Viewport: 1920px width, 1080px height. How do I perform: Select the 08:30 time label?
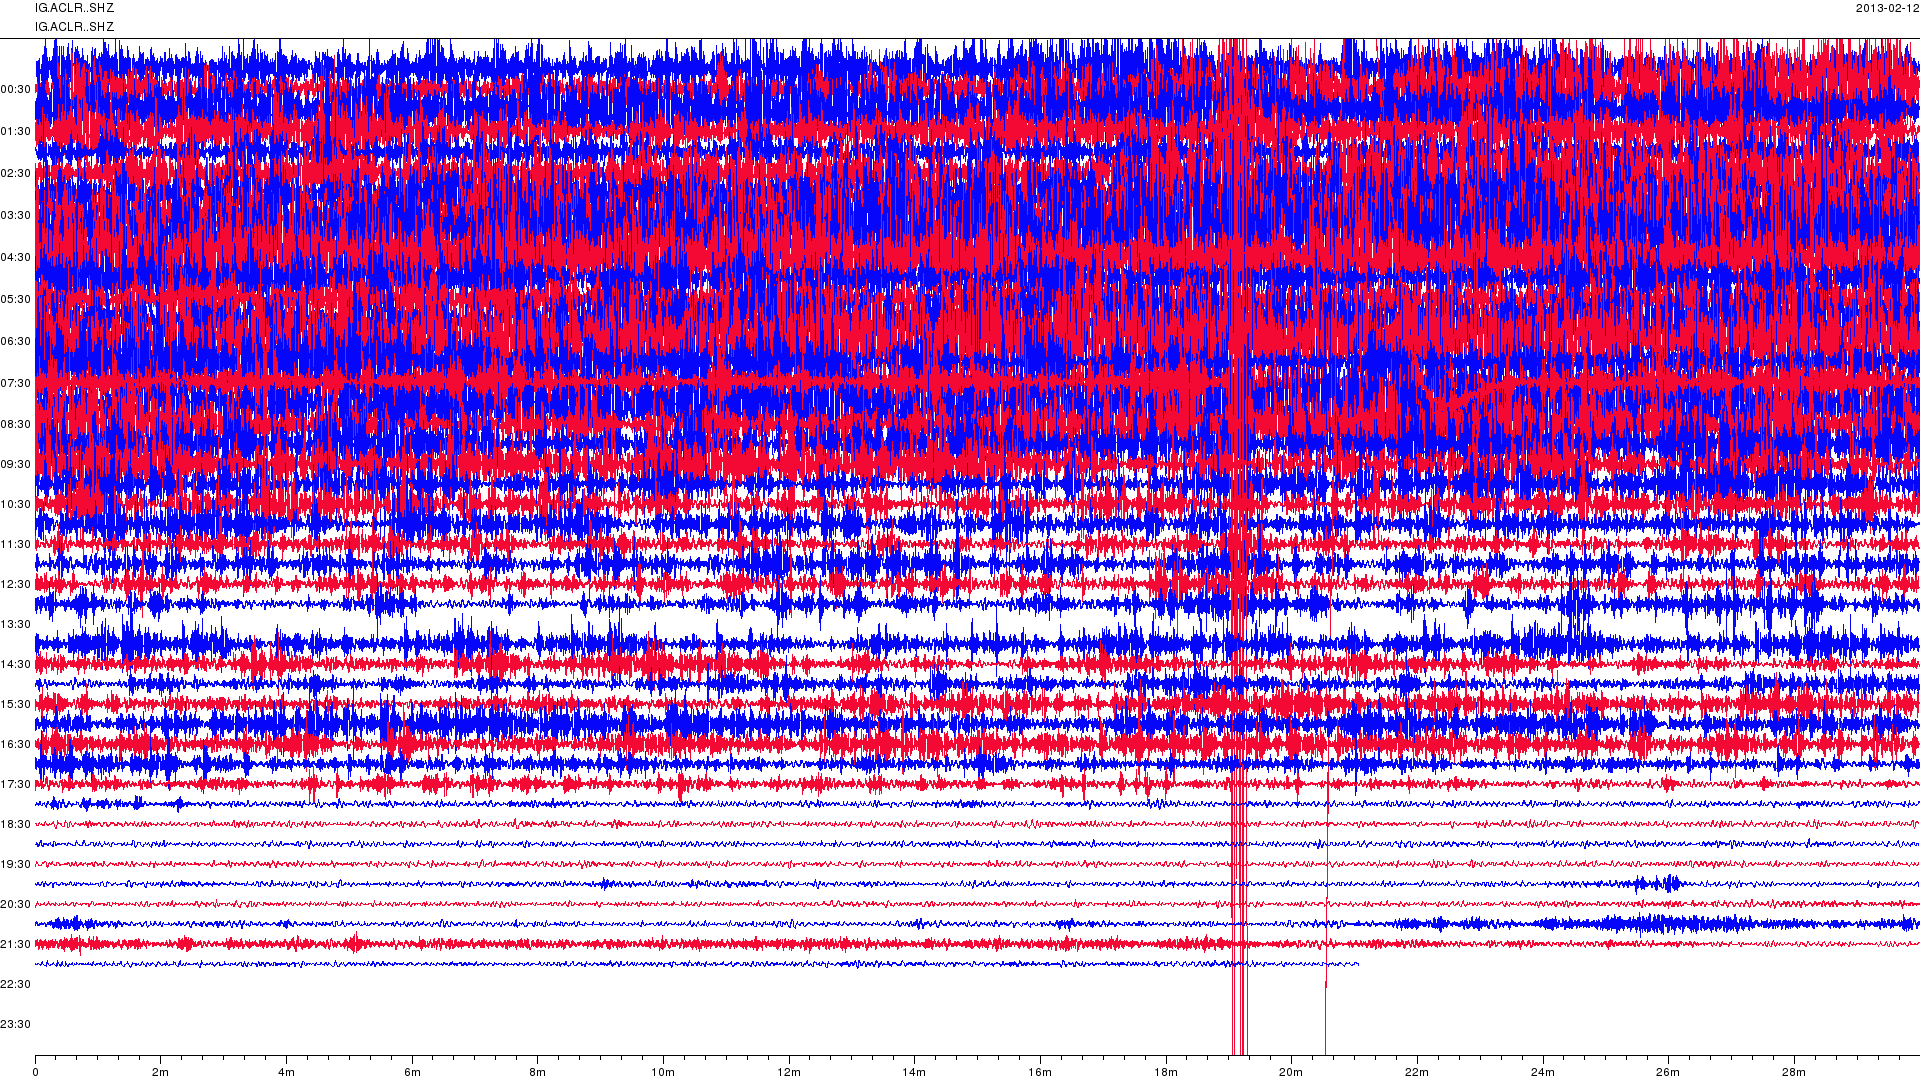(15, 425)
